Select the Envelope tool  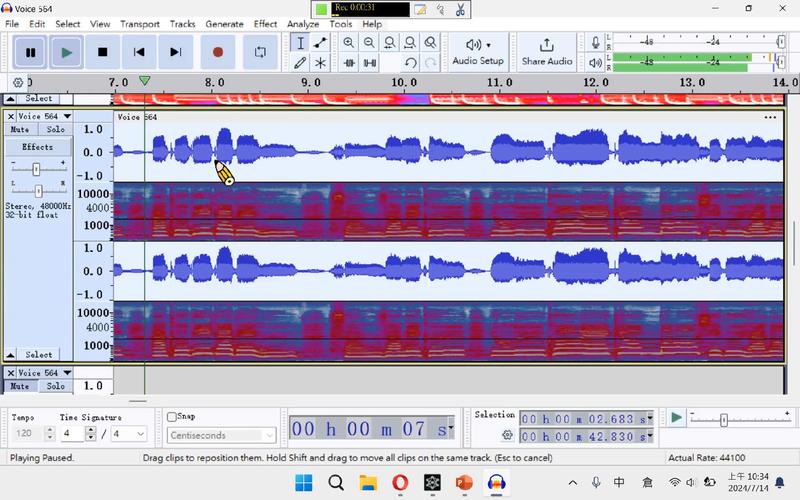point(320,43)
